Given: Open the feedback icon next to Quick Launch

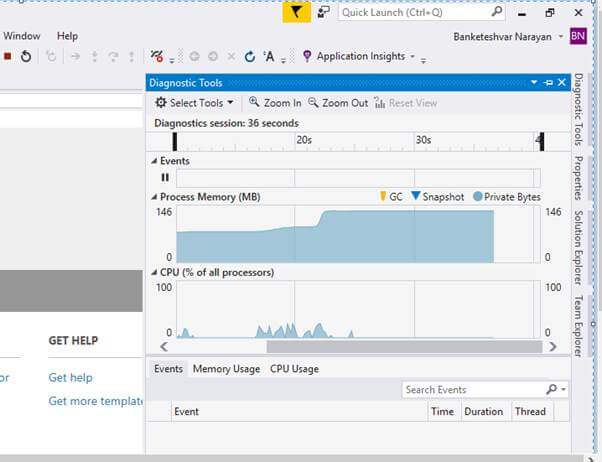Looking at the screenshot, I should click(x=323, y=12).
